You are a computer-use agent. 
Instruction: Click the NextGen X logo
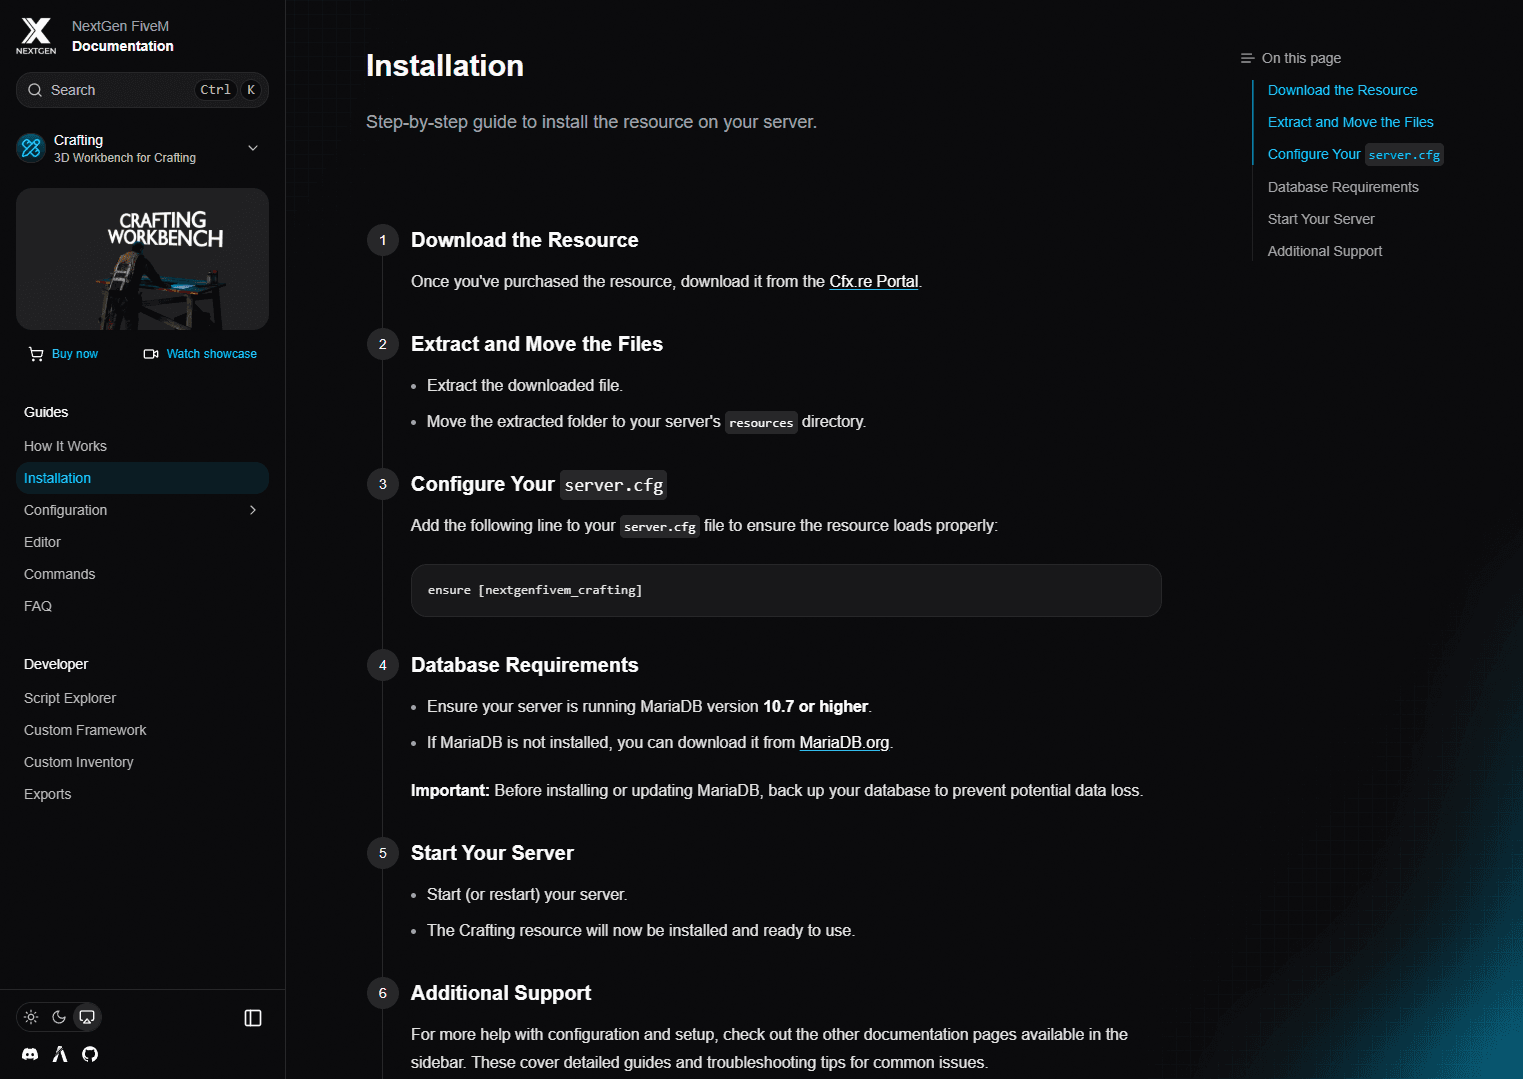[36, 36]
